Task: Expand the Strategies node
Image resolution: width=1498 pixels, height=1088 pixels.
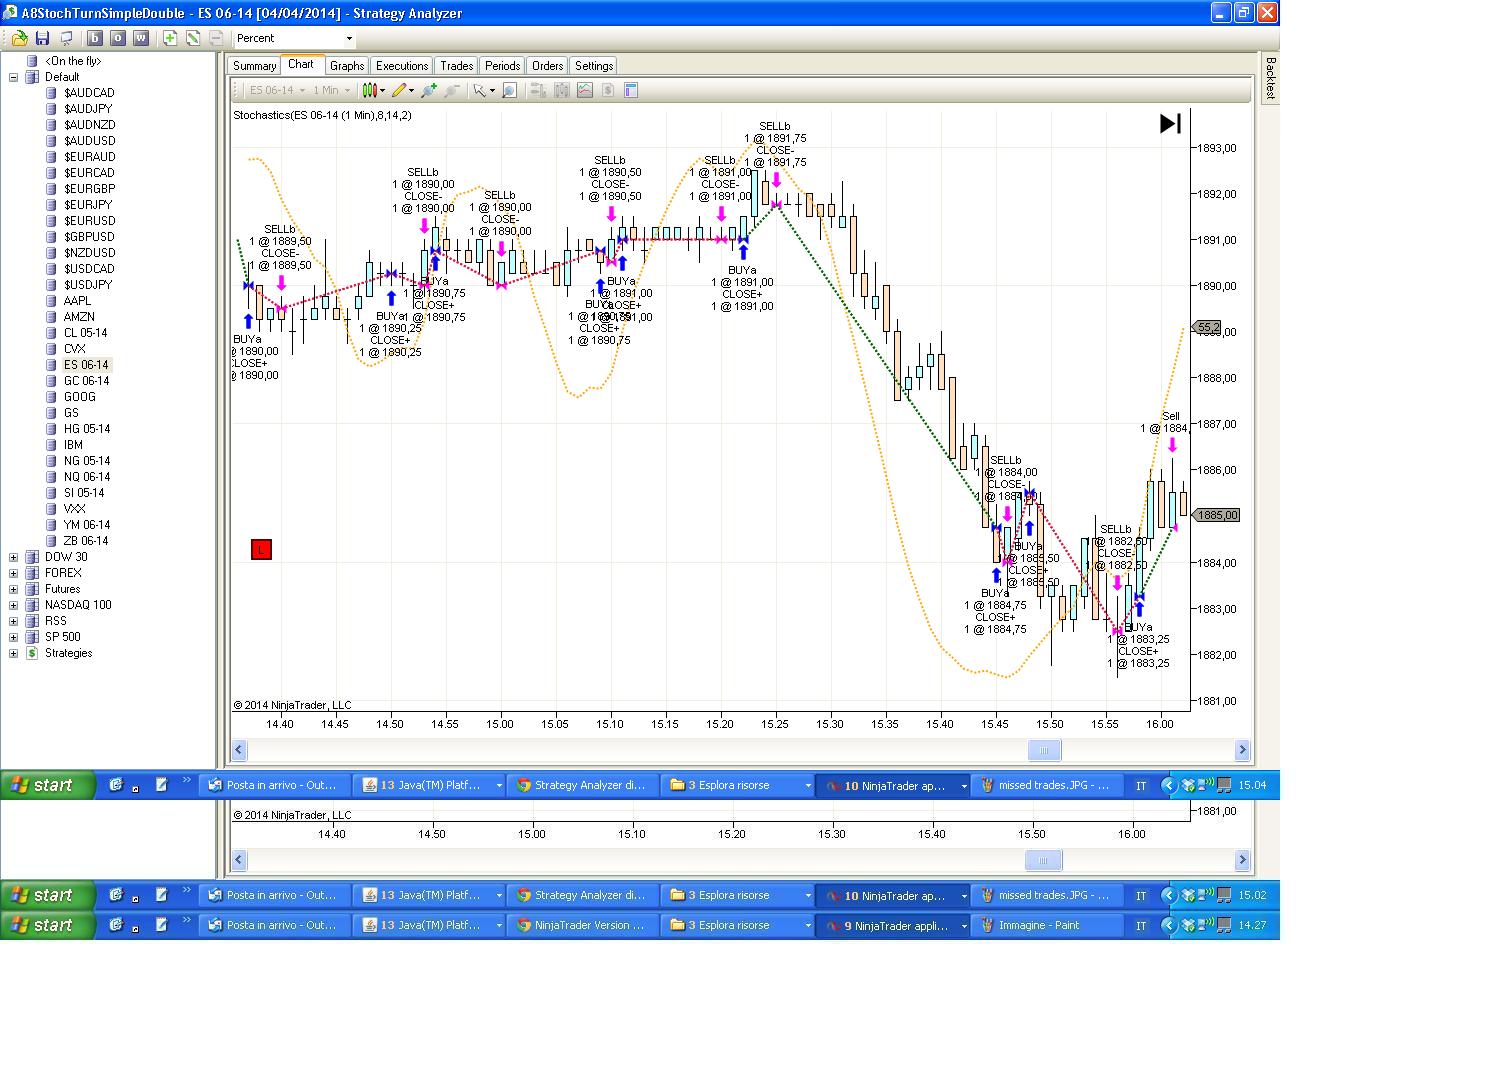Action: [x=14, y=653]
